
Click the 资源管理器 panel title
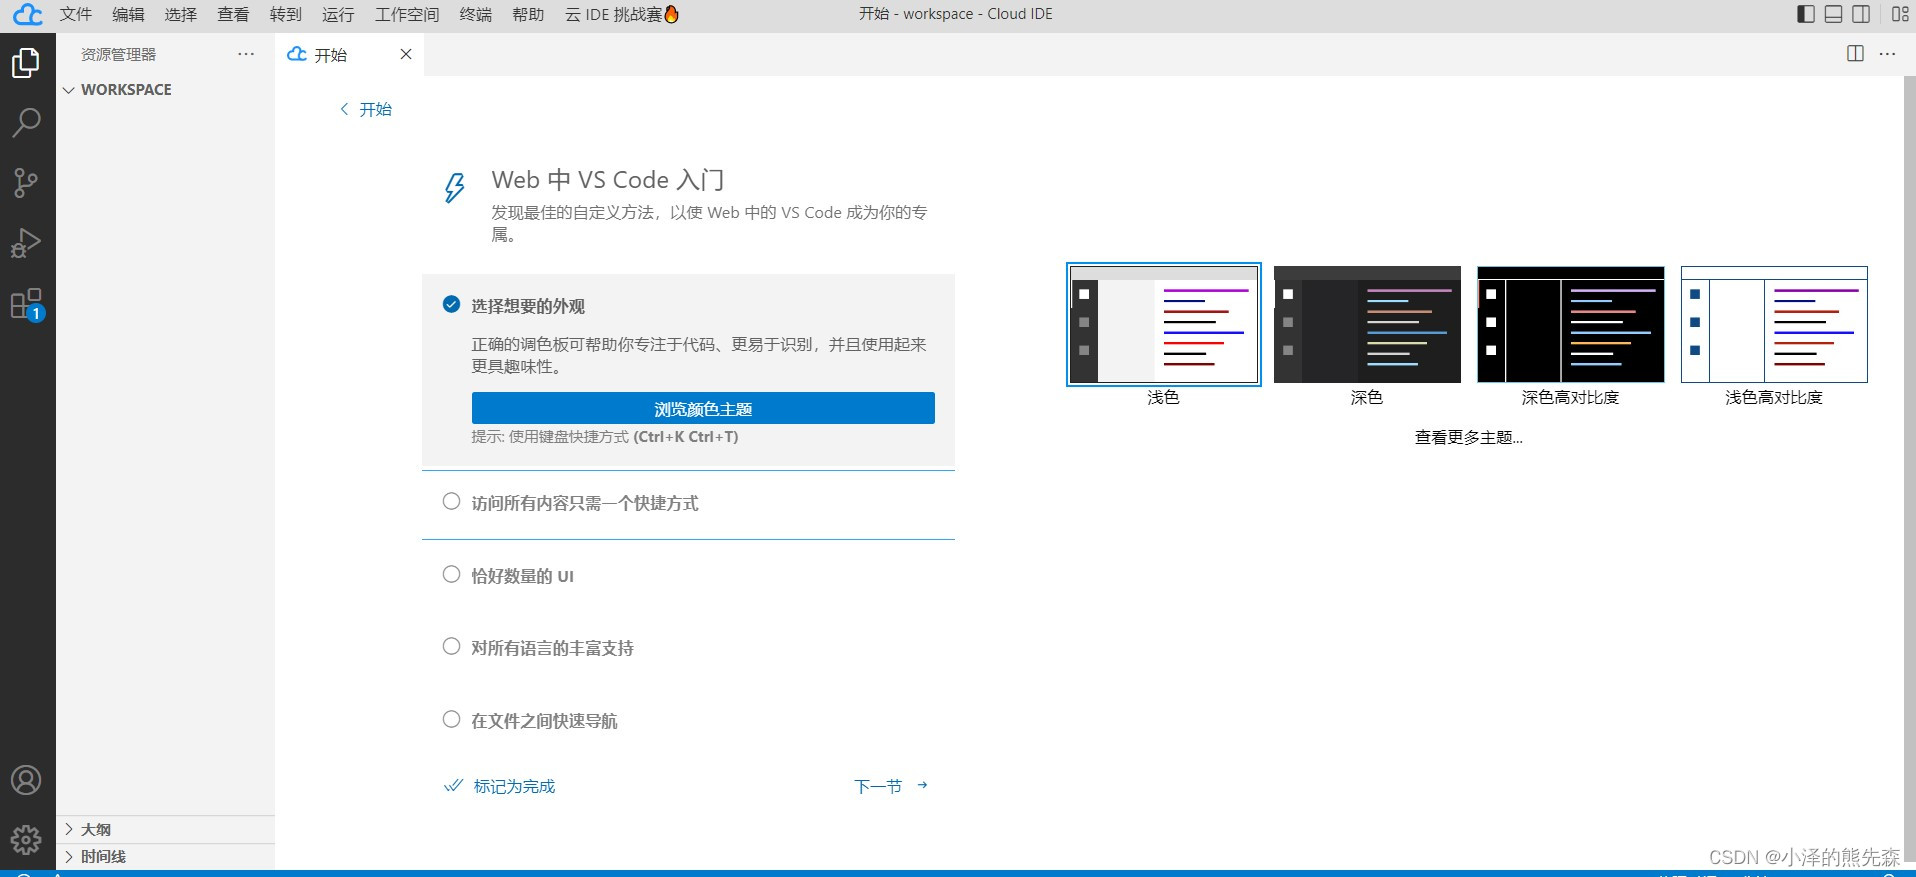pos(119,54)
